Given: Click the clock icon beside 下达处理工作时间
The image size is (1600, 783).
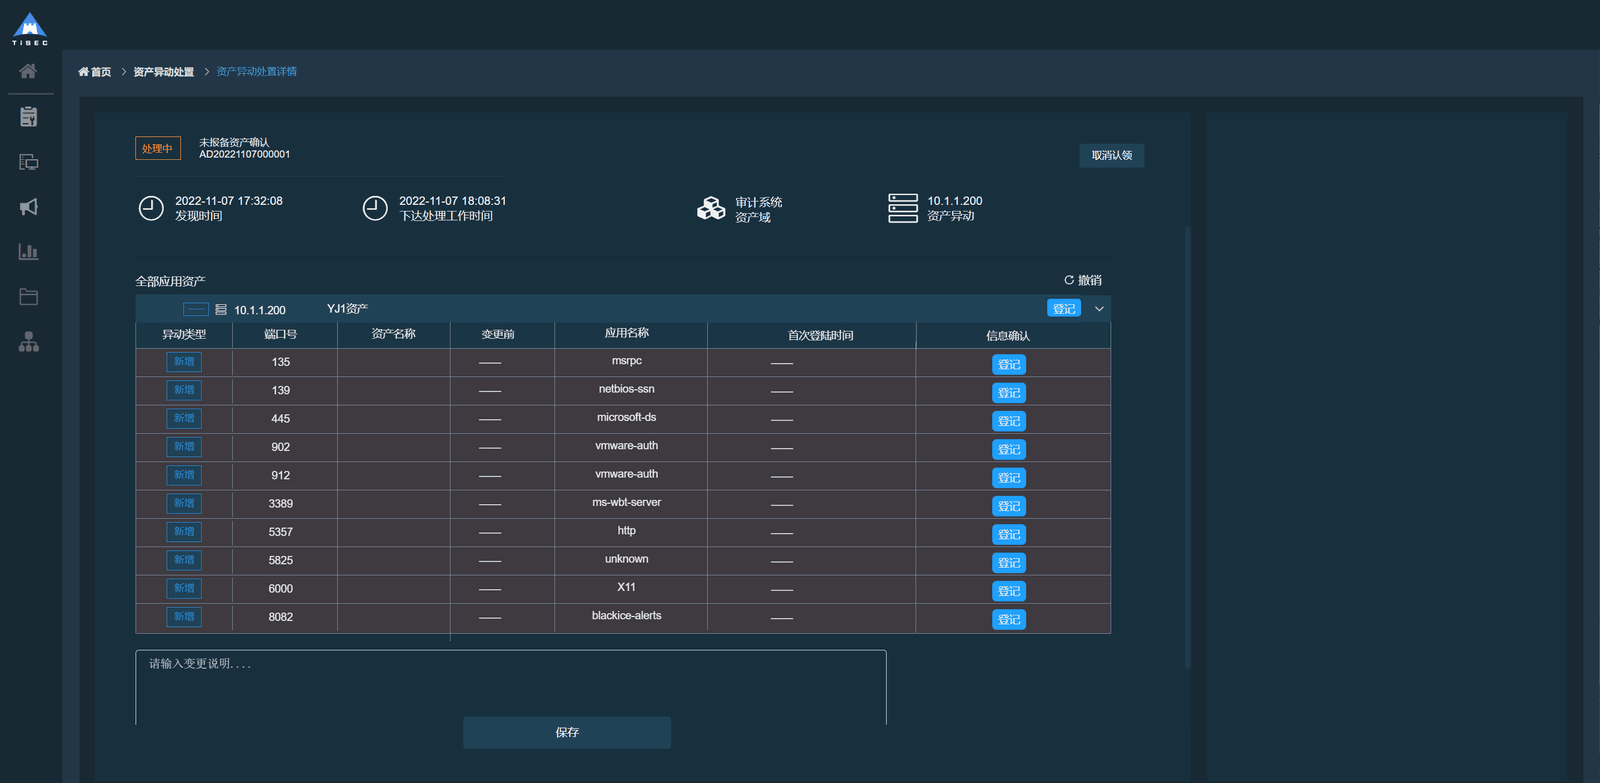Looking at the screenshot, I should tap(375, 208).
